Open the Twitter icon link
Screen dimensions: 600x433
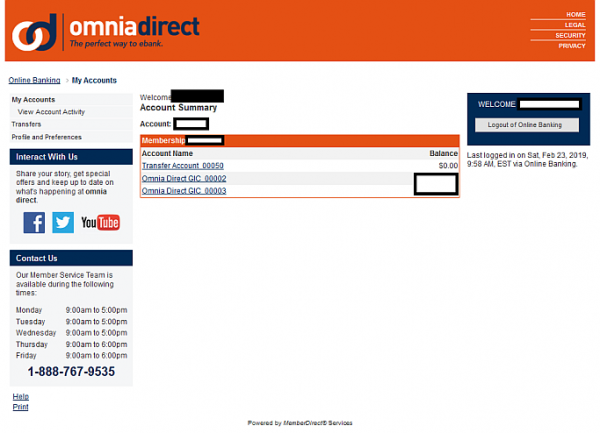pos(63,222)
